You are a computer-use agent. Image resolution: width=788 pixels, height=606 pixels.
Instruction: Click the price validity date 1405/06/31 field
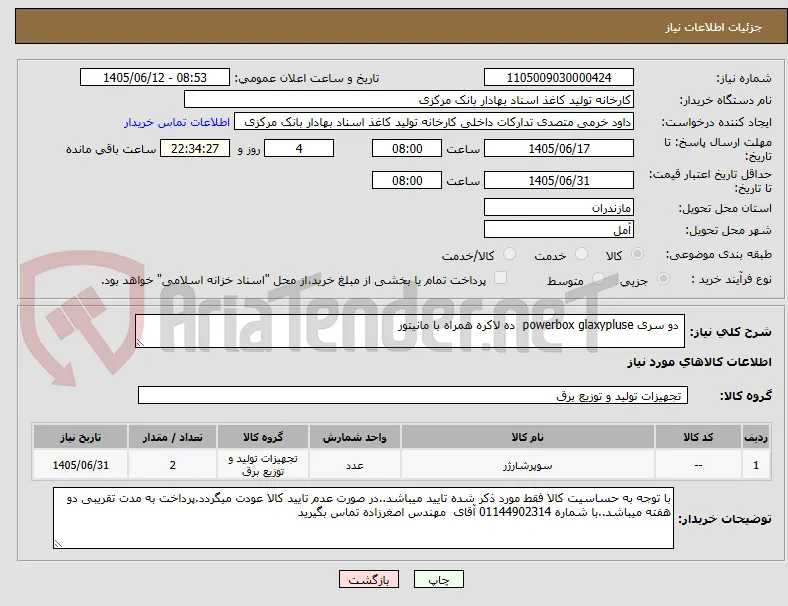point(559,180)
